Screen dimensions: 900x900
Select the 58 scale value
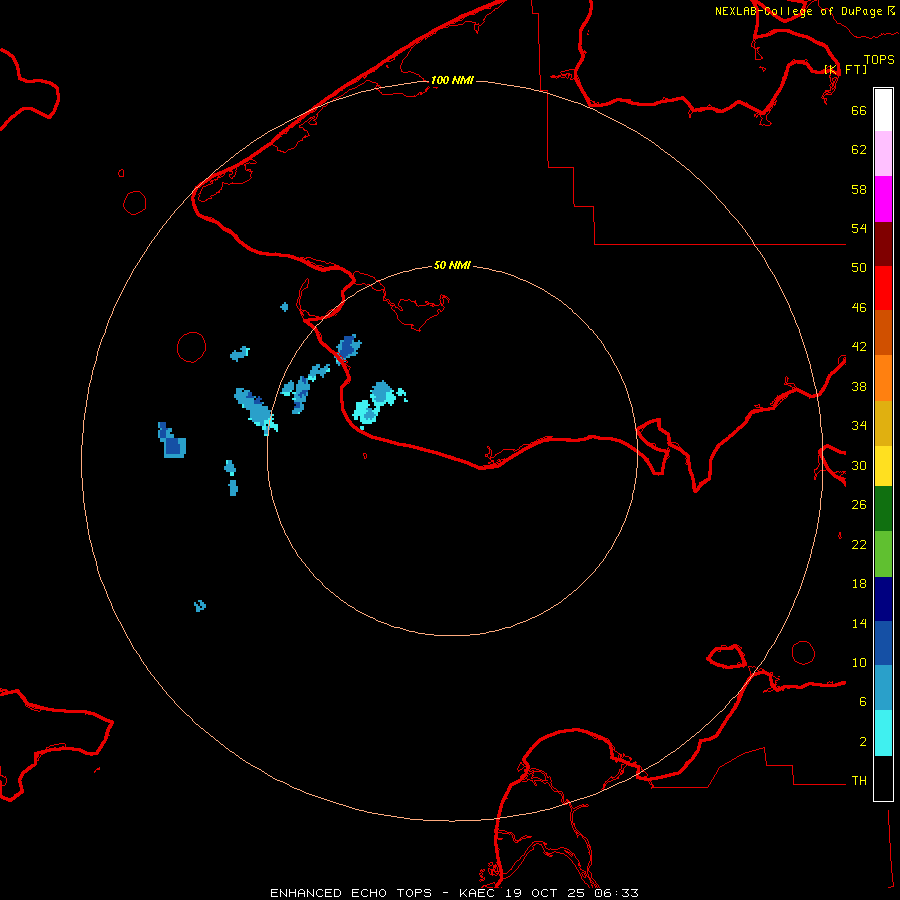click(859, 189)
